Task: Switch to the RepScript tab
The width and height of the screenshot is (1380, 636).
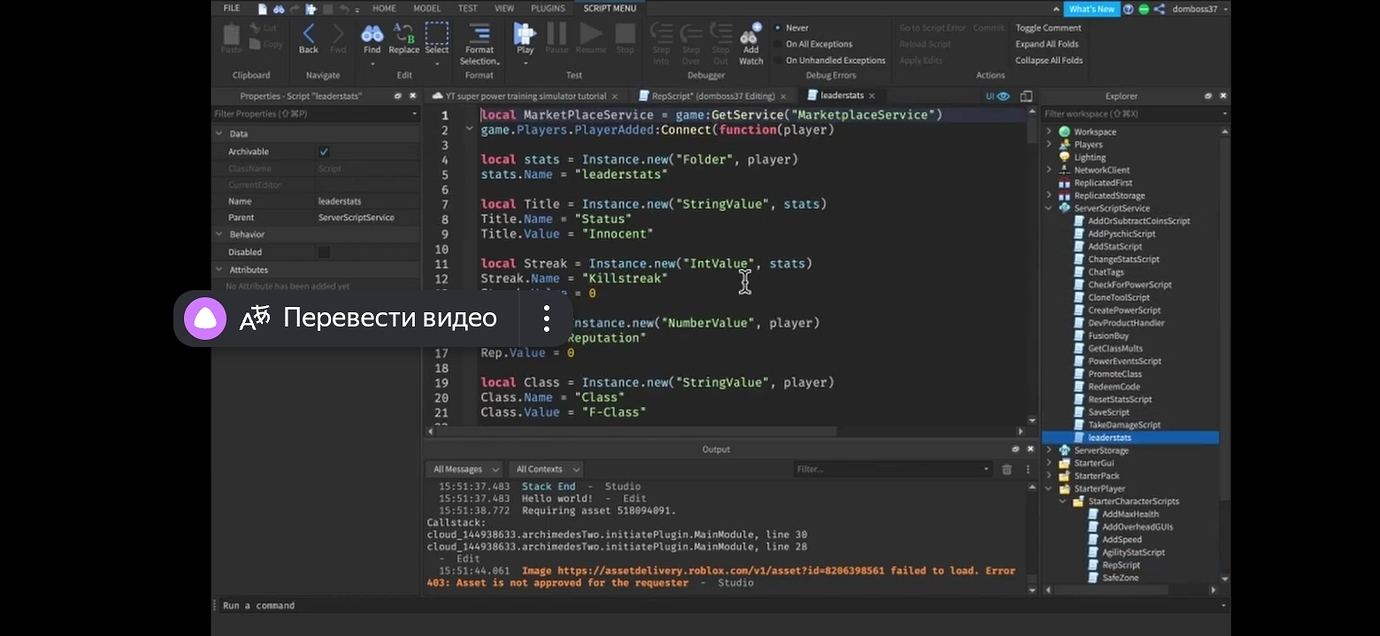Action: coord(712,95)
